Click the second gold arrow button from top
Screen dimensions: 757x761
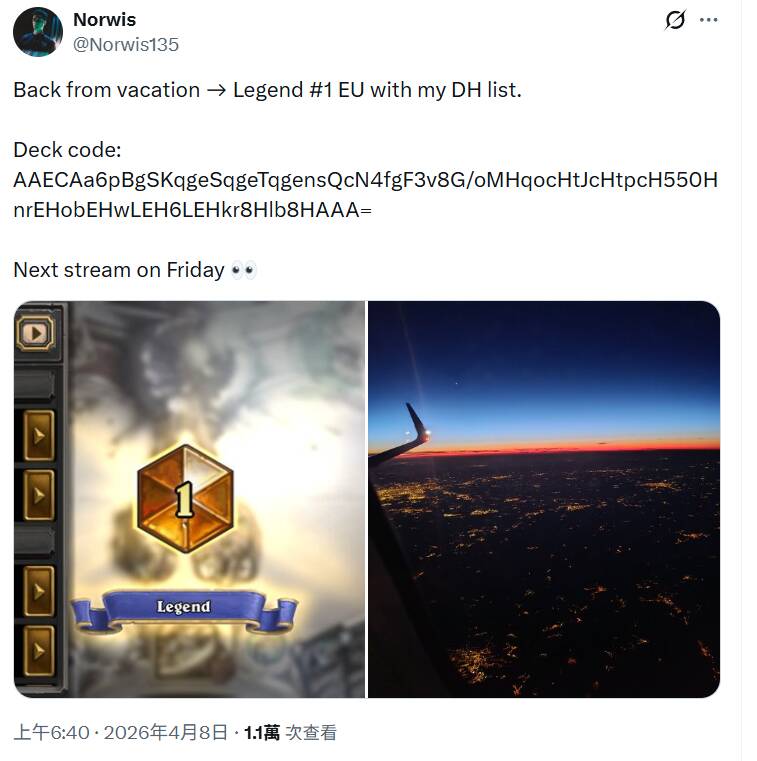[39, 495]
